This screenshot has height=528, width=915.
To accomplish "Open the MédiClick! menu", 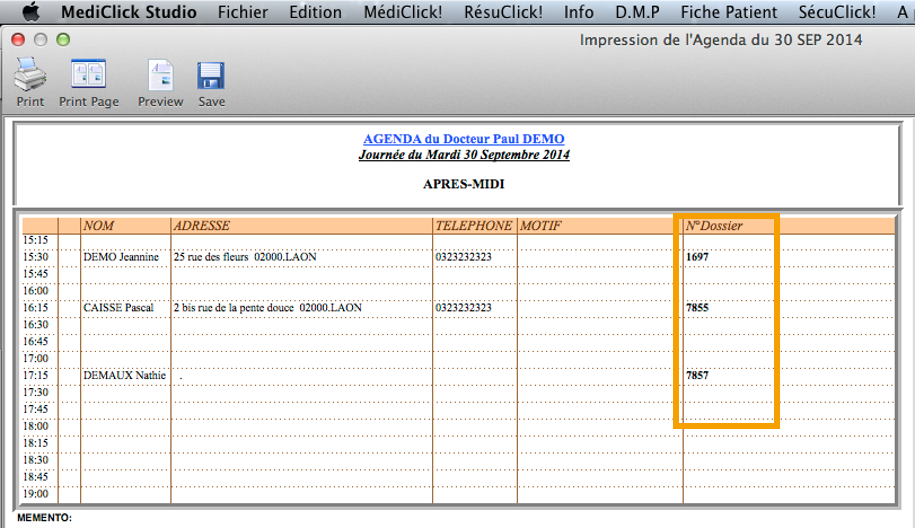I will click(x=403, y=12).
